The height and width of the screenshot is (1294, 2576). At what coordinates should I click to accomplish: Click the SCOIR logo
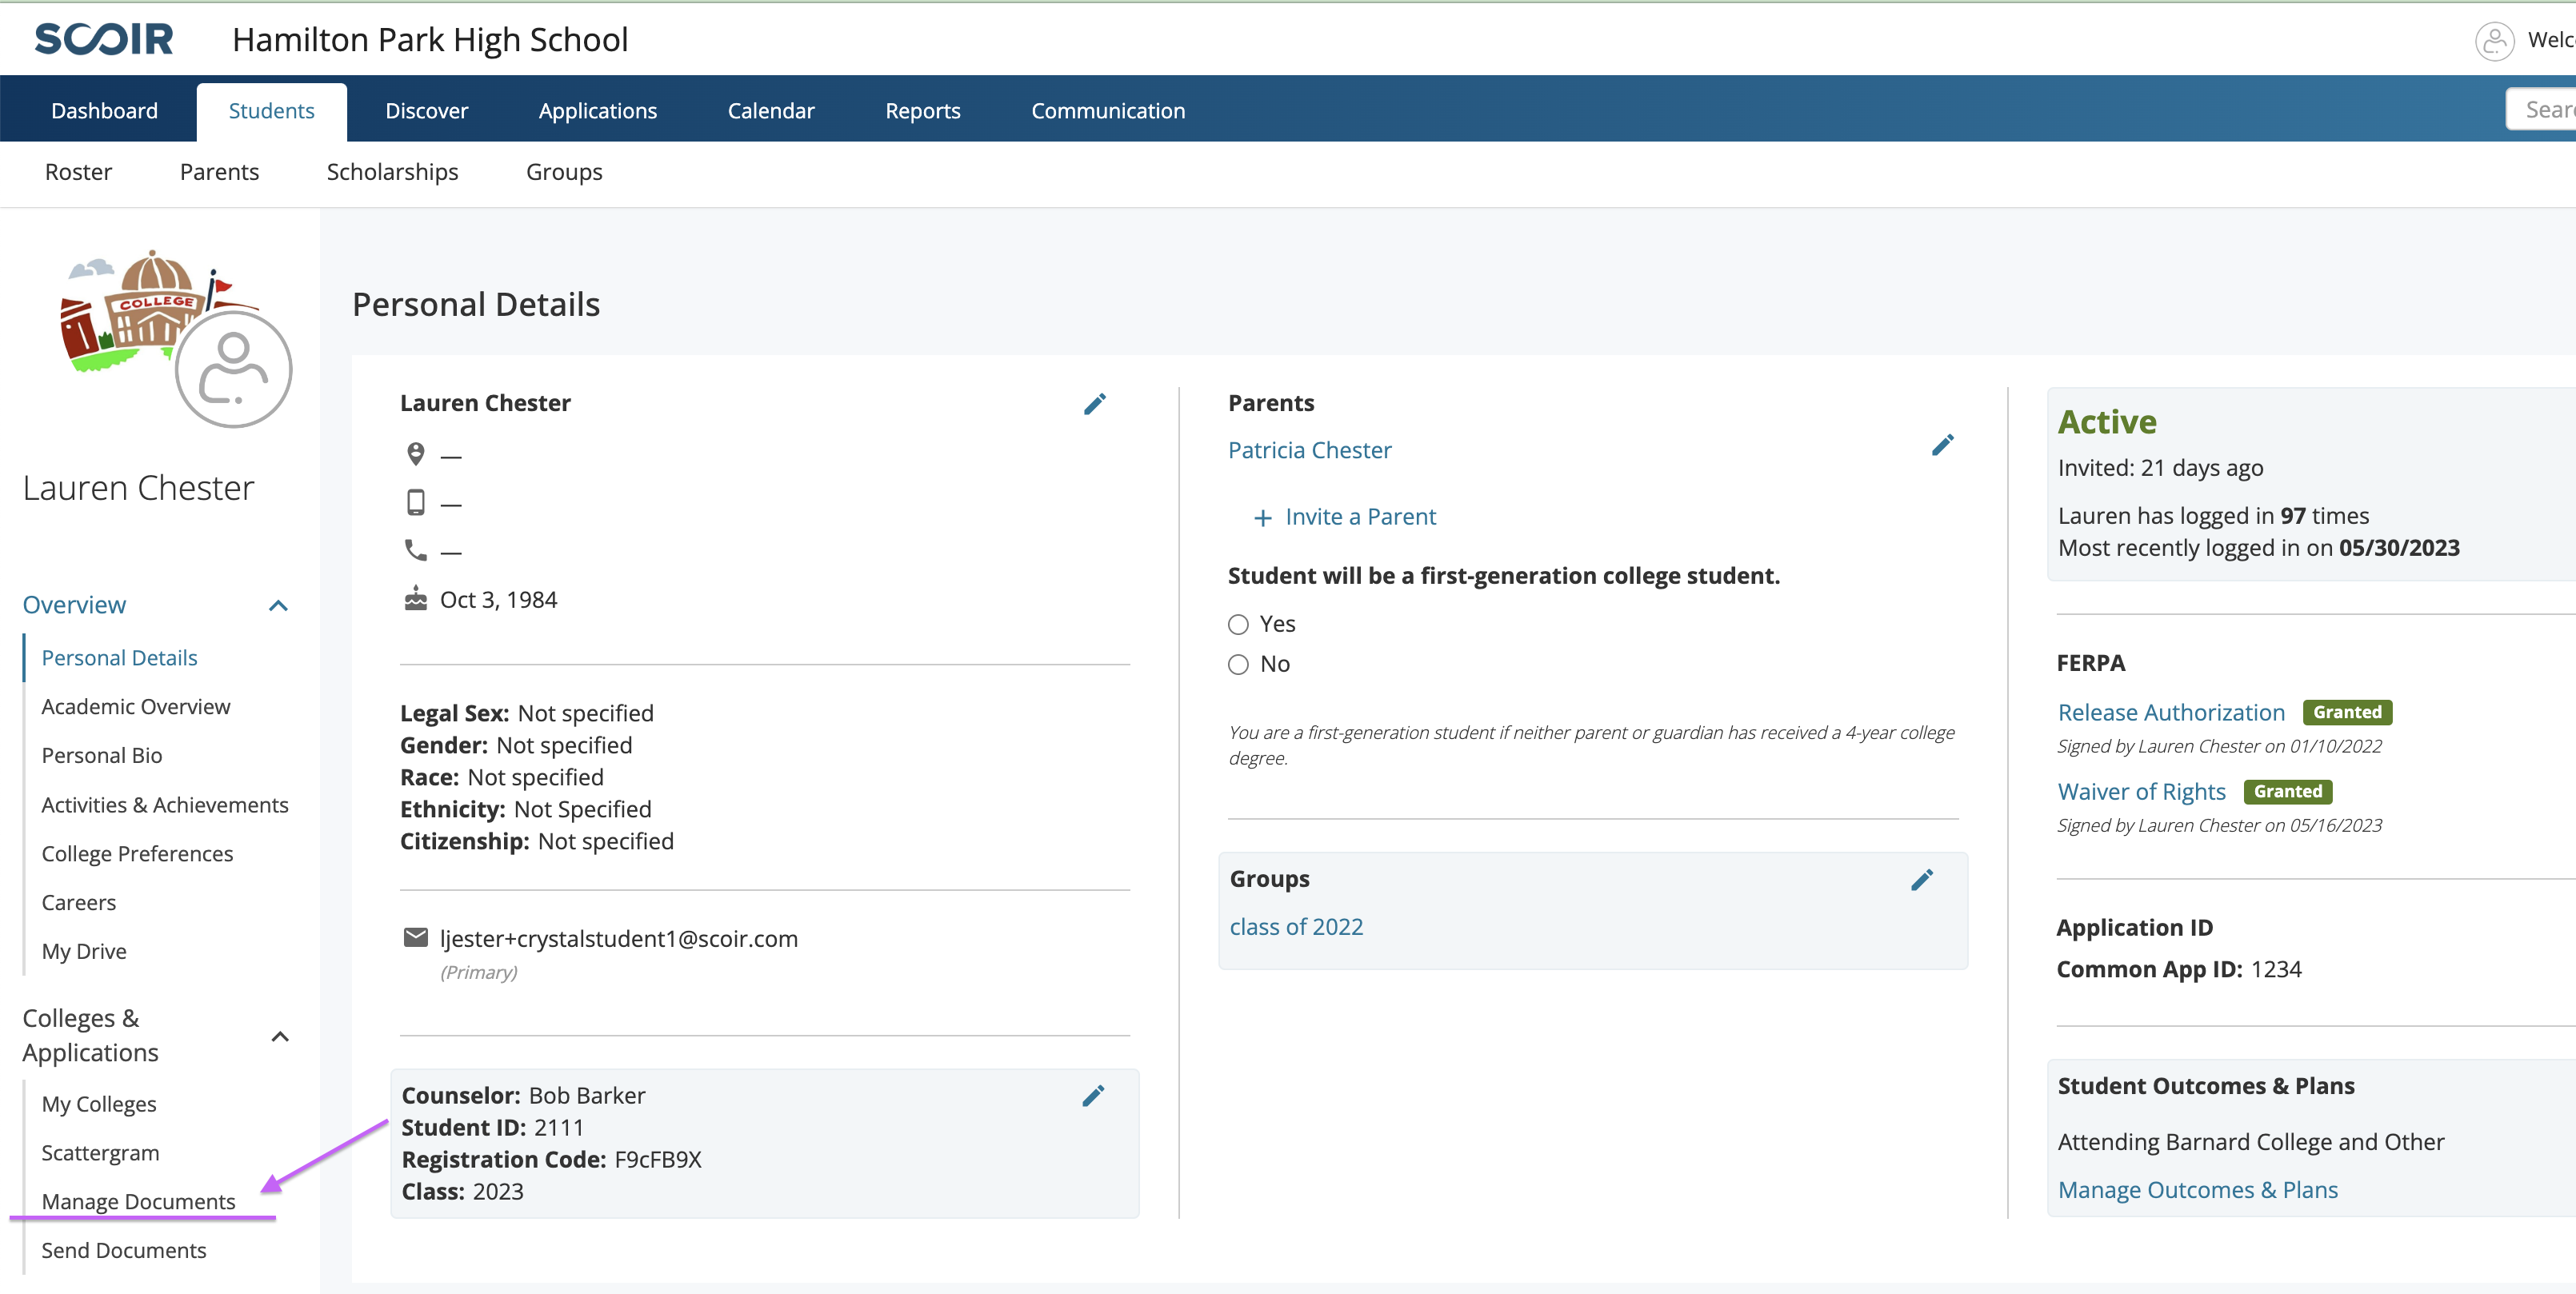point(104,39)
